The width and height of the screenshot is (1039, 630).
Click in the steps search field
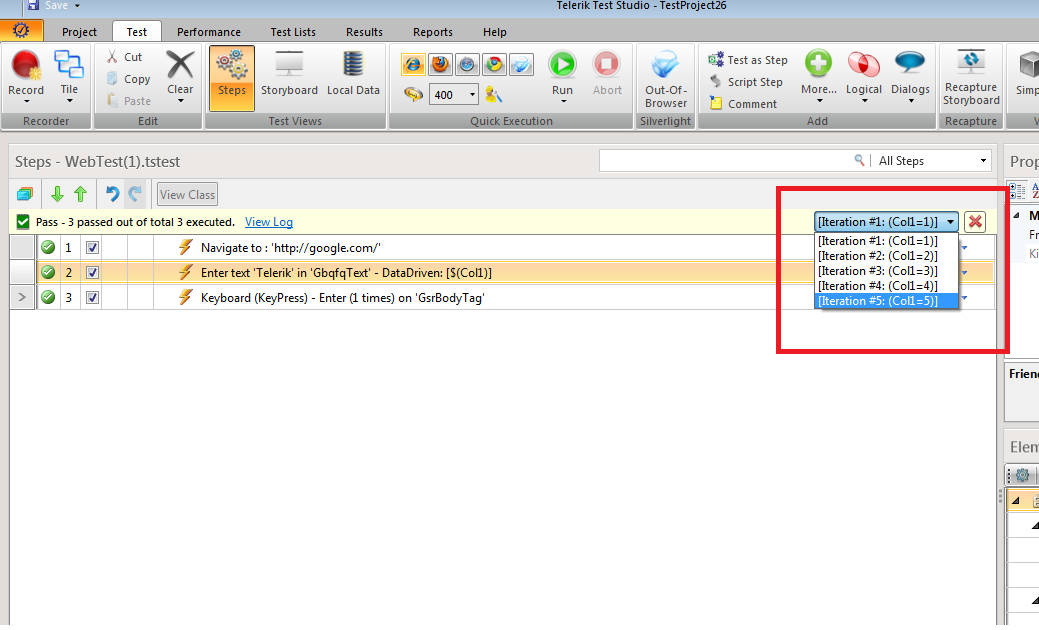[x=726, y=161]
